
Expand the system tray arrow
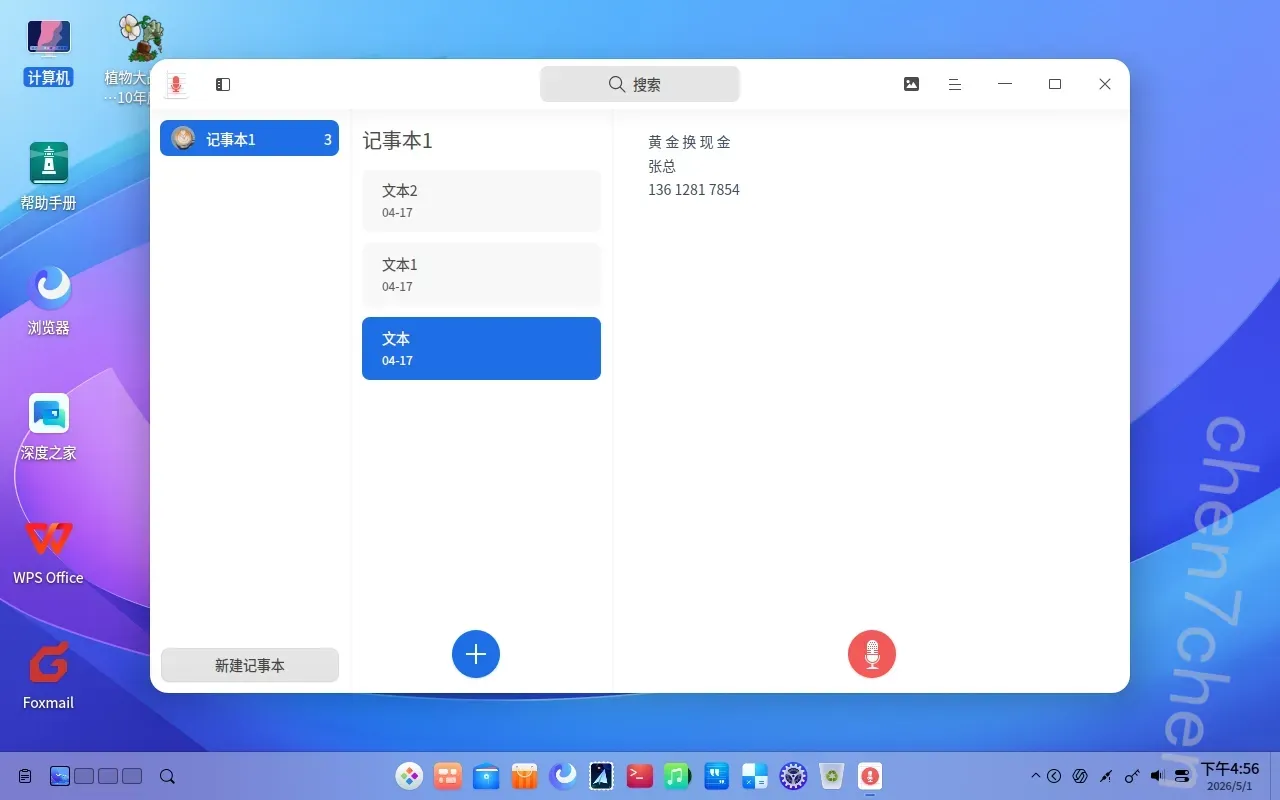click(1036, 776)
